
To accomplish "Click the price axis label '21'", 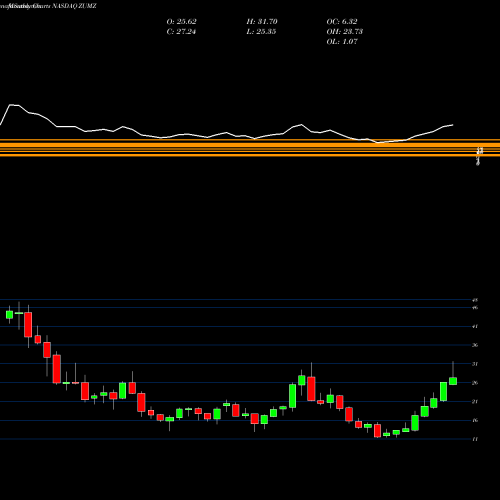I will 475,402.
